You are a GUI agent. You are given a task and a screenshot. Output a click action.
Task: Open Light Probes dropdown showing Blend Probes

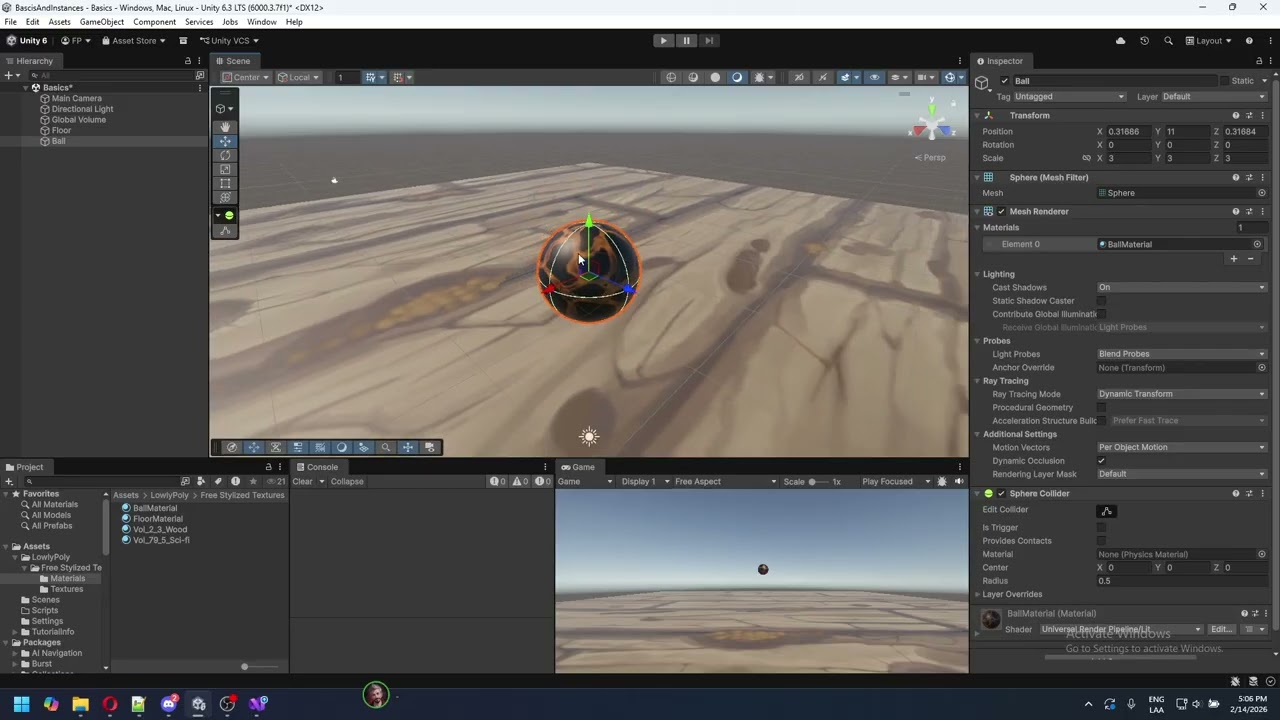coord(1182,354)
